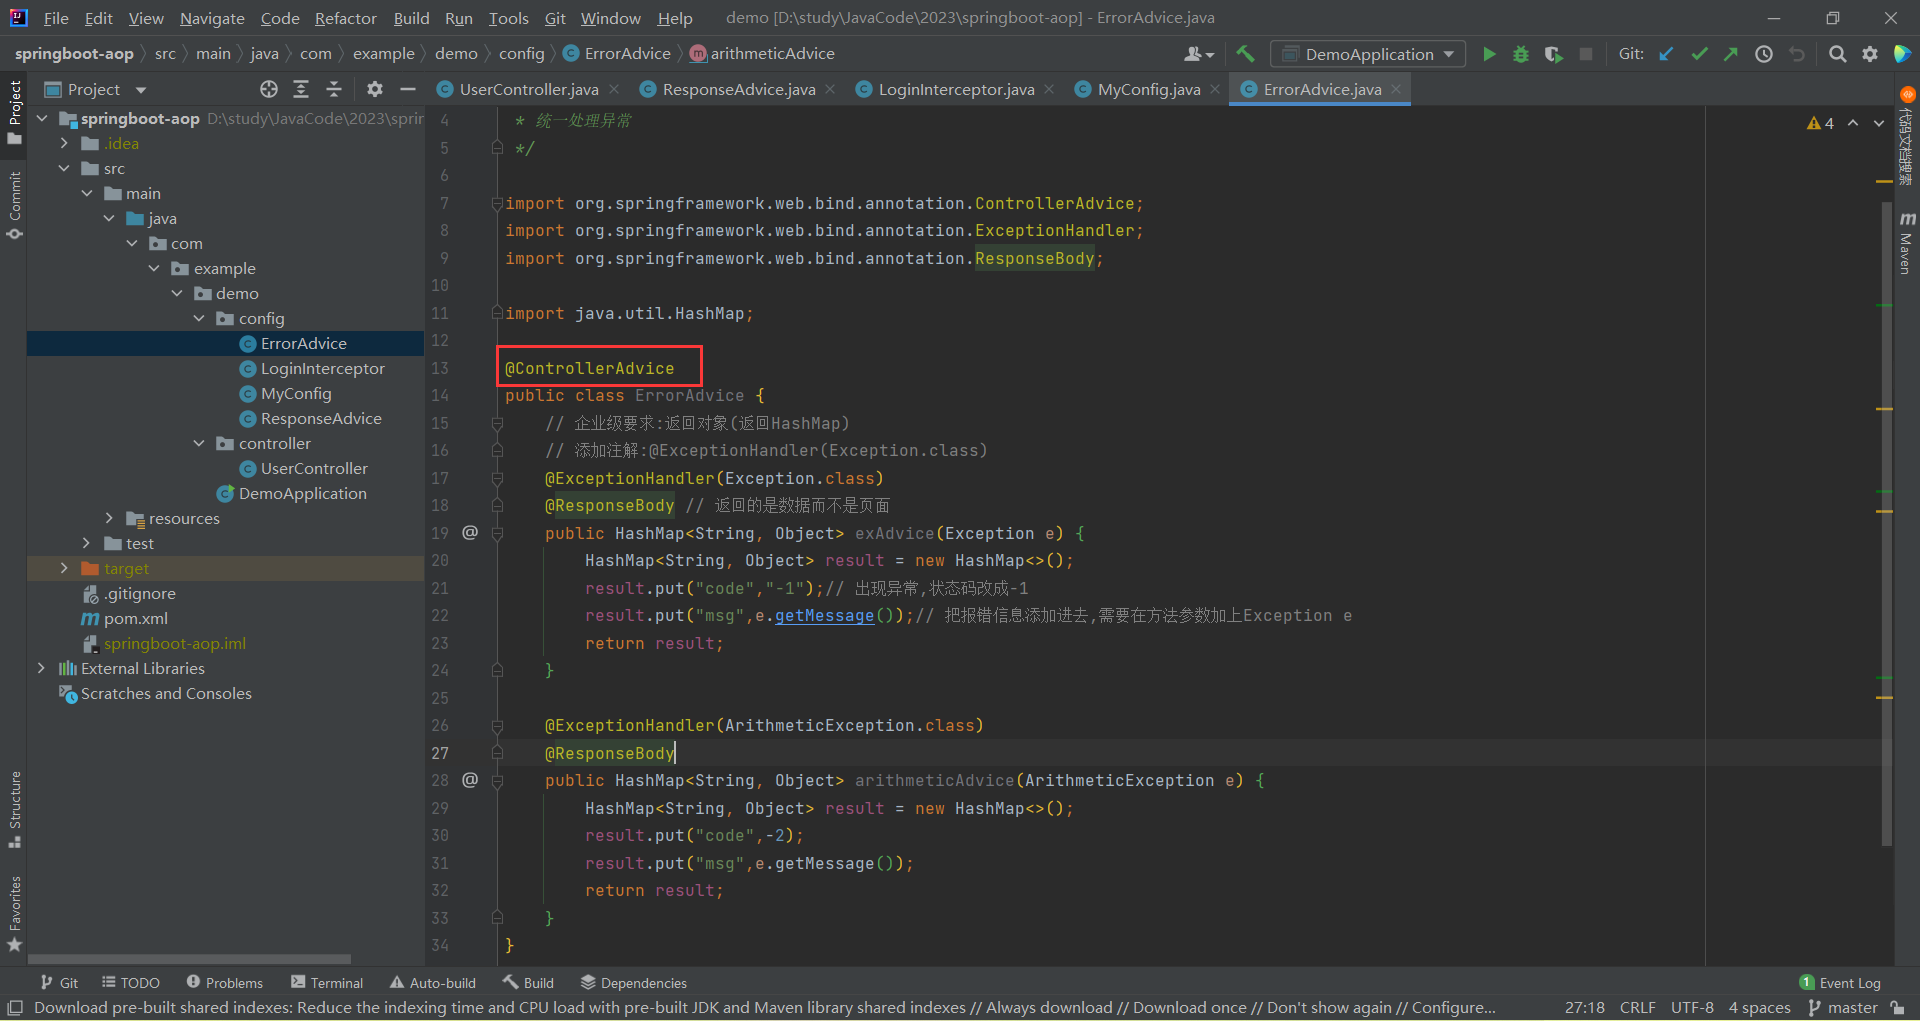
Task: Switch to UserController.java tab
Action: pyautogui.click(x=528, y=89)
